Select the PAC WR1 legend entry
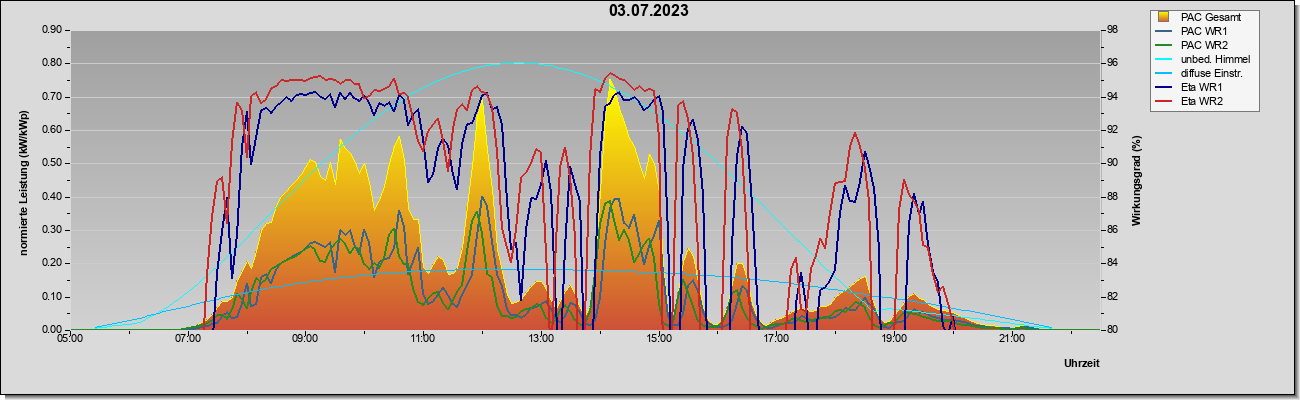 tap(1202, 31)
